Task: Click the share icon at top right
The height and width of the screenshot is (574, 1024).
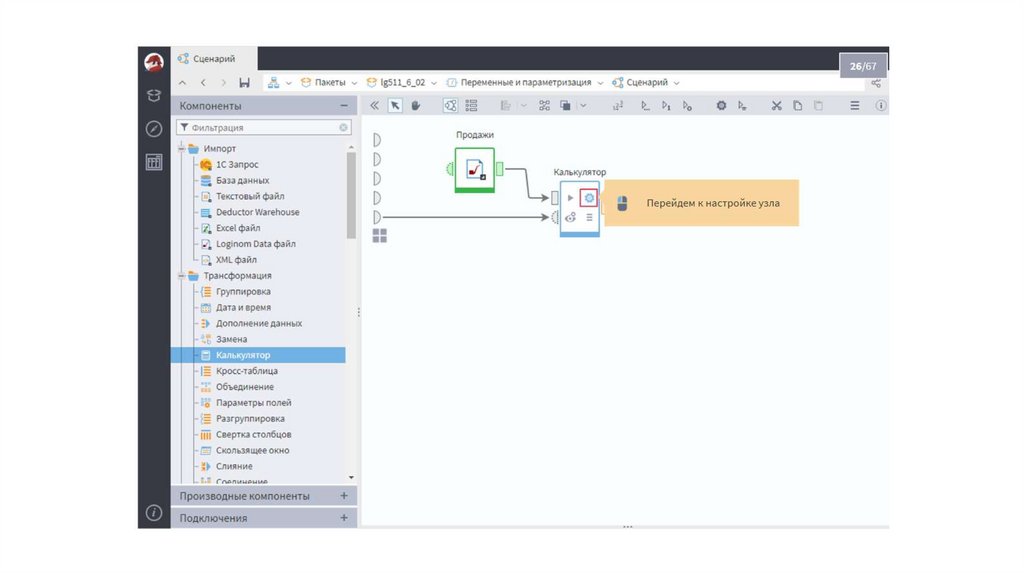Action: 876,82
